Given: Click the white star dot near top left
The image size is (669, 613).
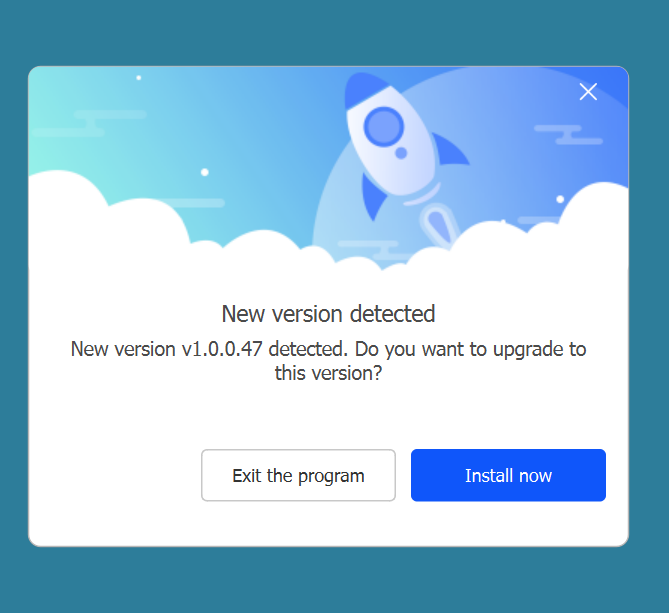Looking at the screenshot, I should pos(139,78).
